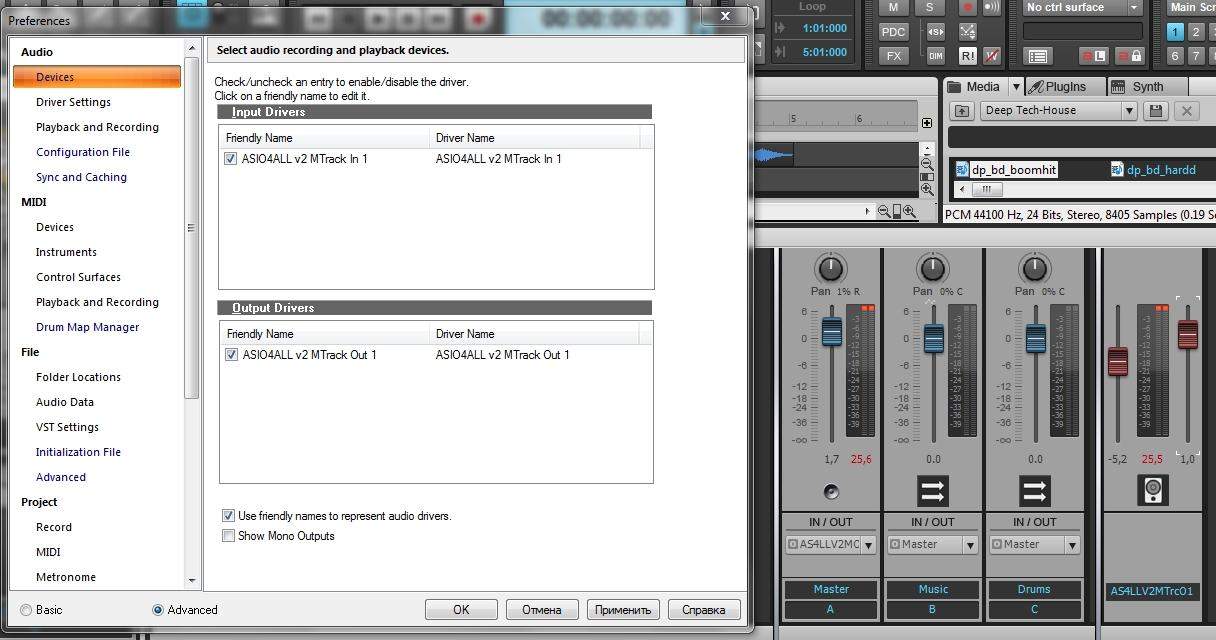Click the horizontal zoom out magnifier
Image resolution: width=1216 pixels, height=640 pixels.
click(884, 211)
